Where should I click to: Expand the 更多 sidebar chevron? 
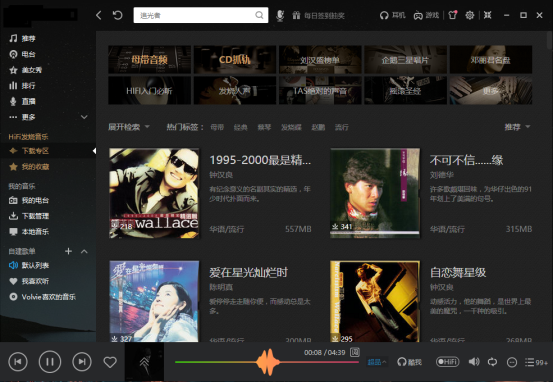point(84,117)
